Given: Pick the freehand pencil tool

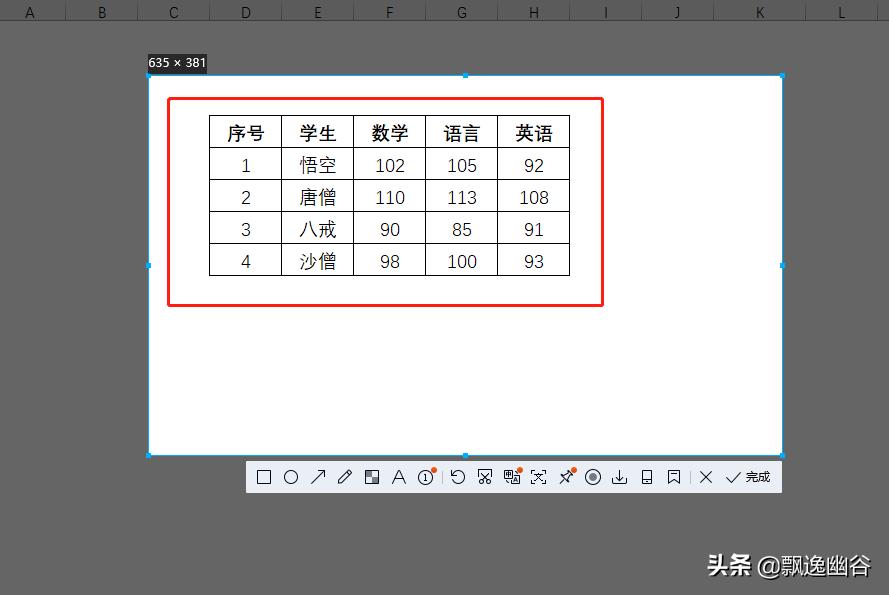Looking at the screenshot, I should point(345,477).
